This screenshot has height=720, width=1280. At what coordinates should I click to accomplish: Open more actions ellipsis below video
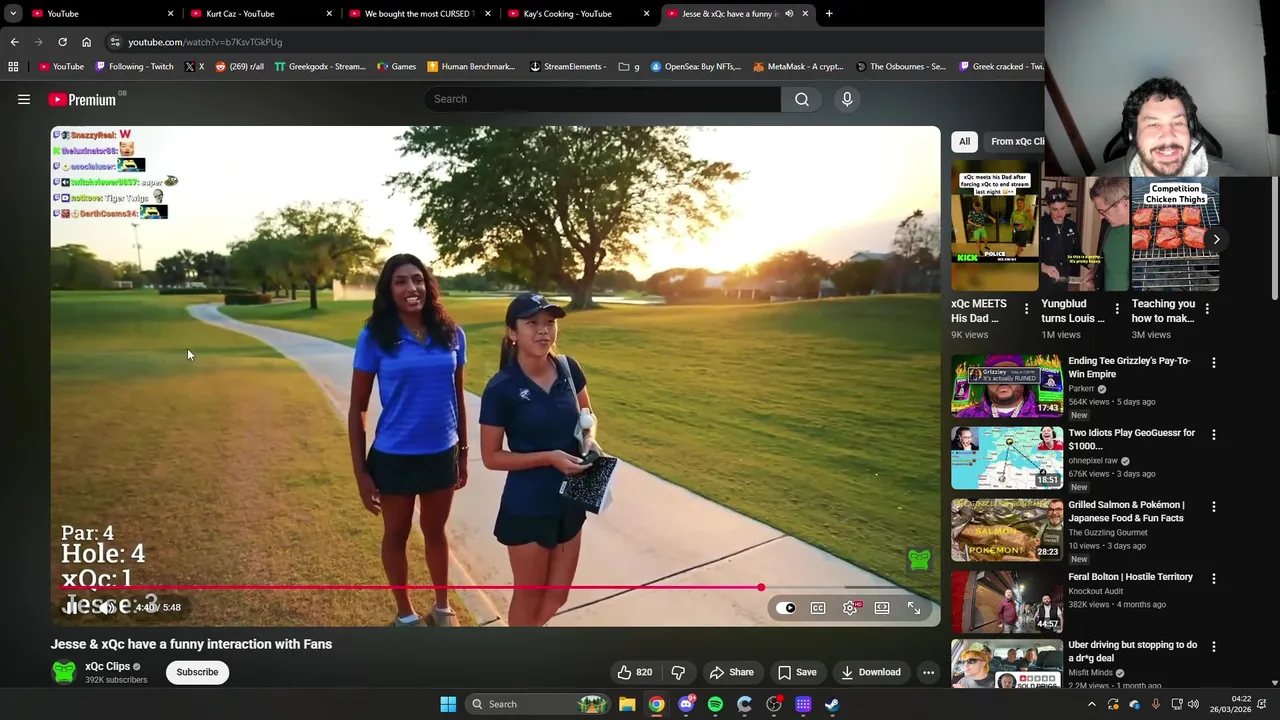click(928, 672)
